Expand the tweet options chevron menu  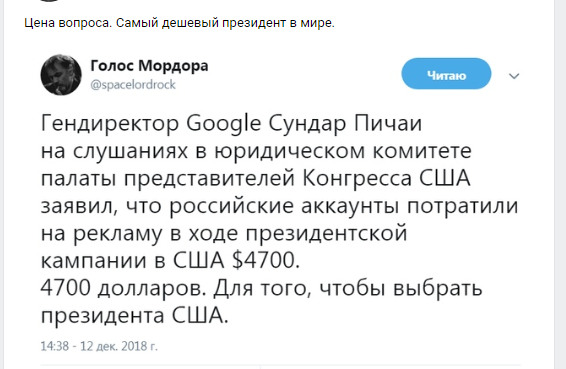[x=514, y=76]
